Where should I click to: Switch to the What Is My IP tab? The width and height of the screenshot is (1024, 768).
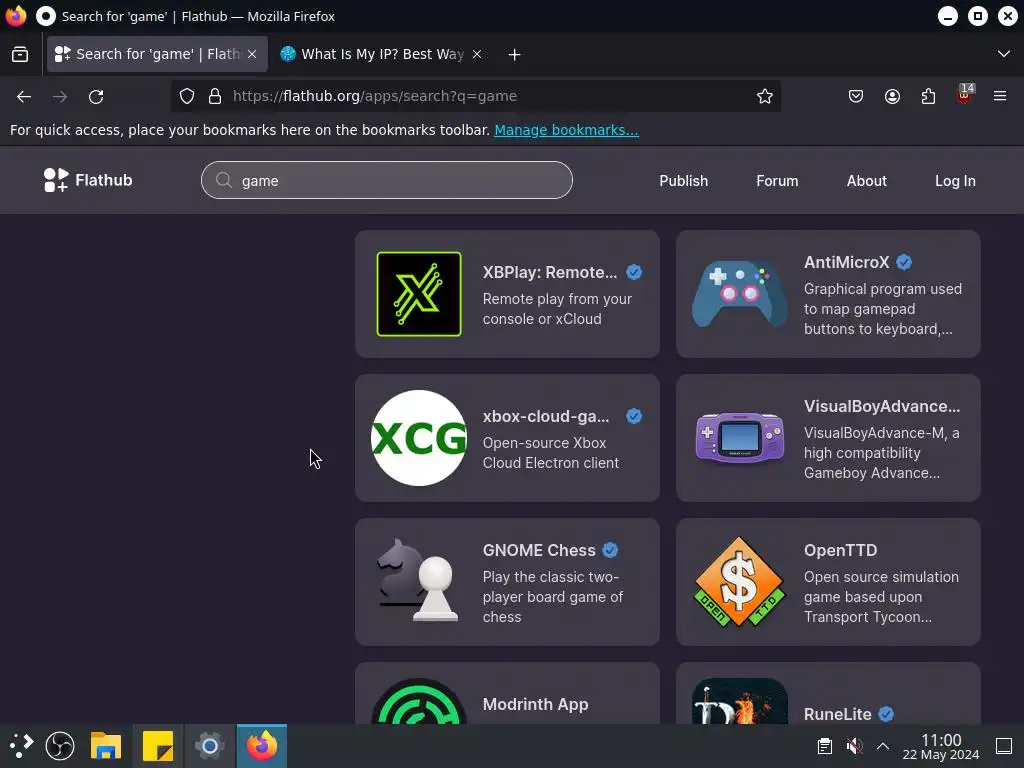[x=383, y=54]
